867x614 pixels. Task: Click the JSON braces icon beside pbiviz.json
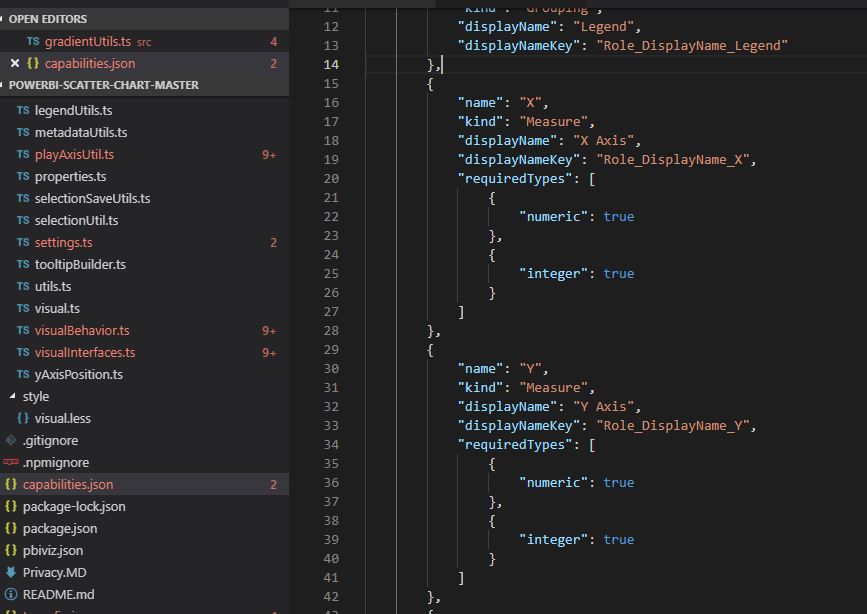[11, 550]
